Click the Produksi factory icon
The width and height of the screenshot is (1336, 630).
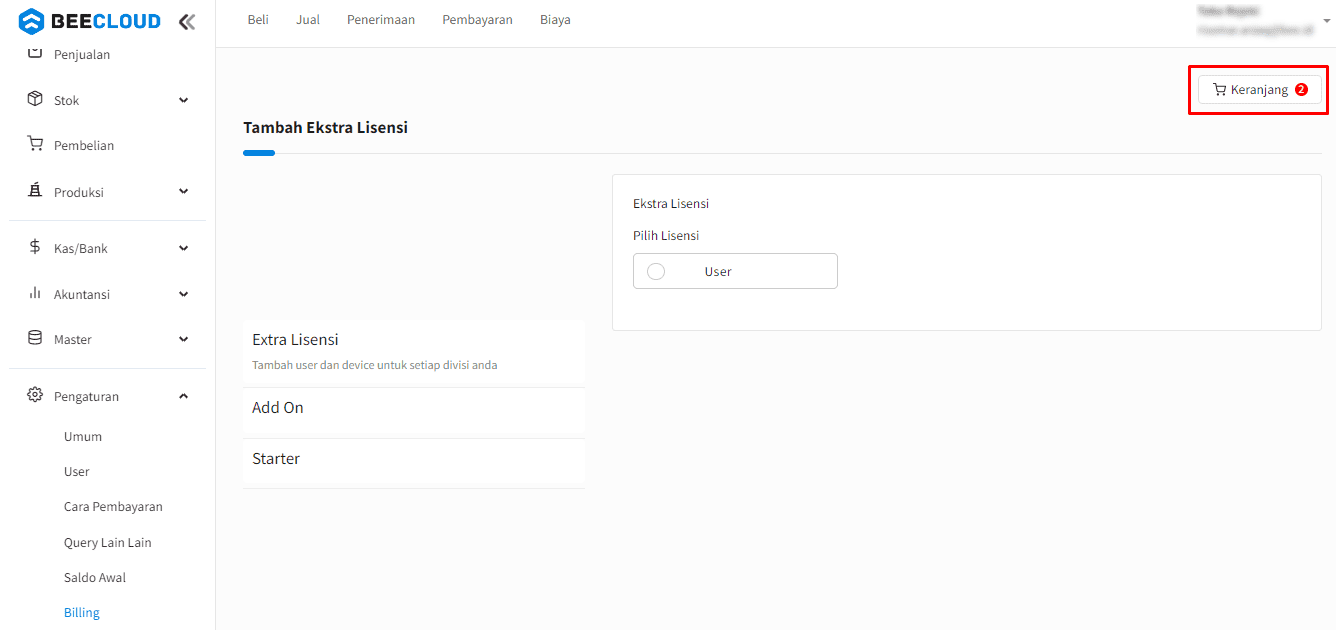pyautogui.click(x=35, y=192)
